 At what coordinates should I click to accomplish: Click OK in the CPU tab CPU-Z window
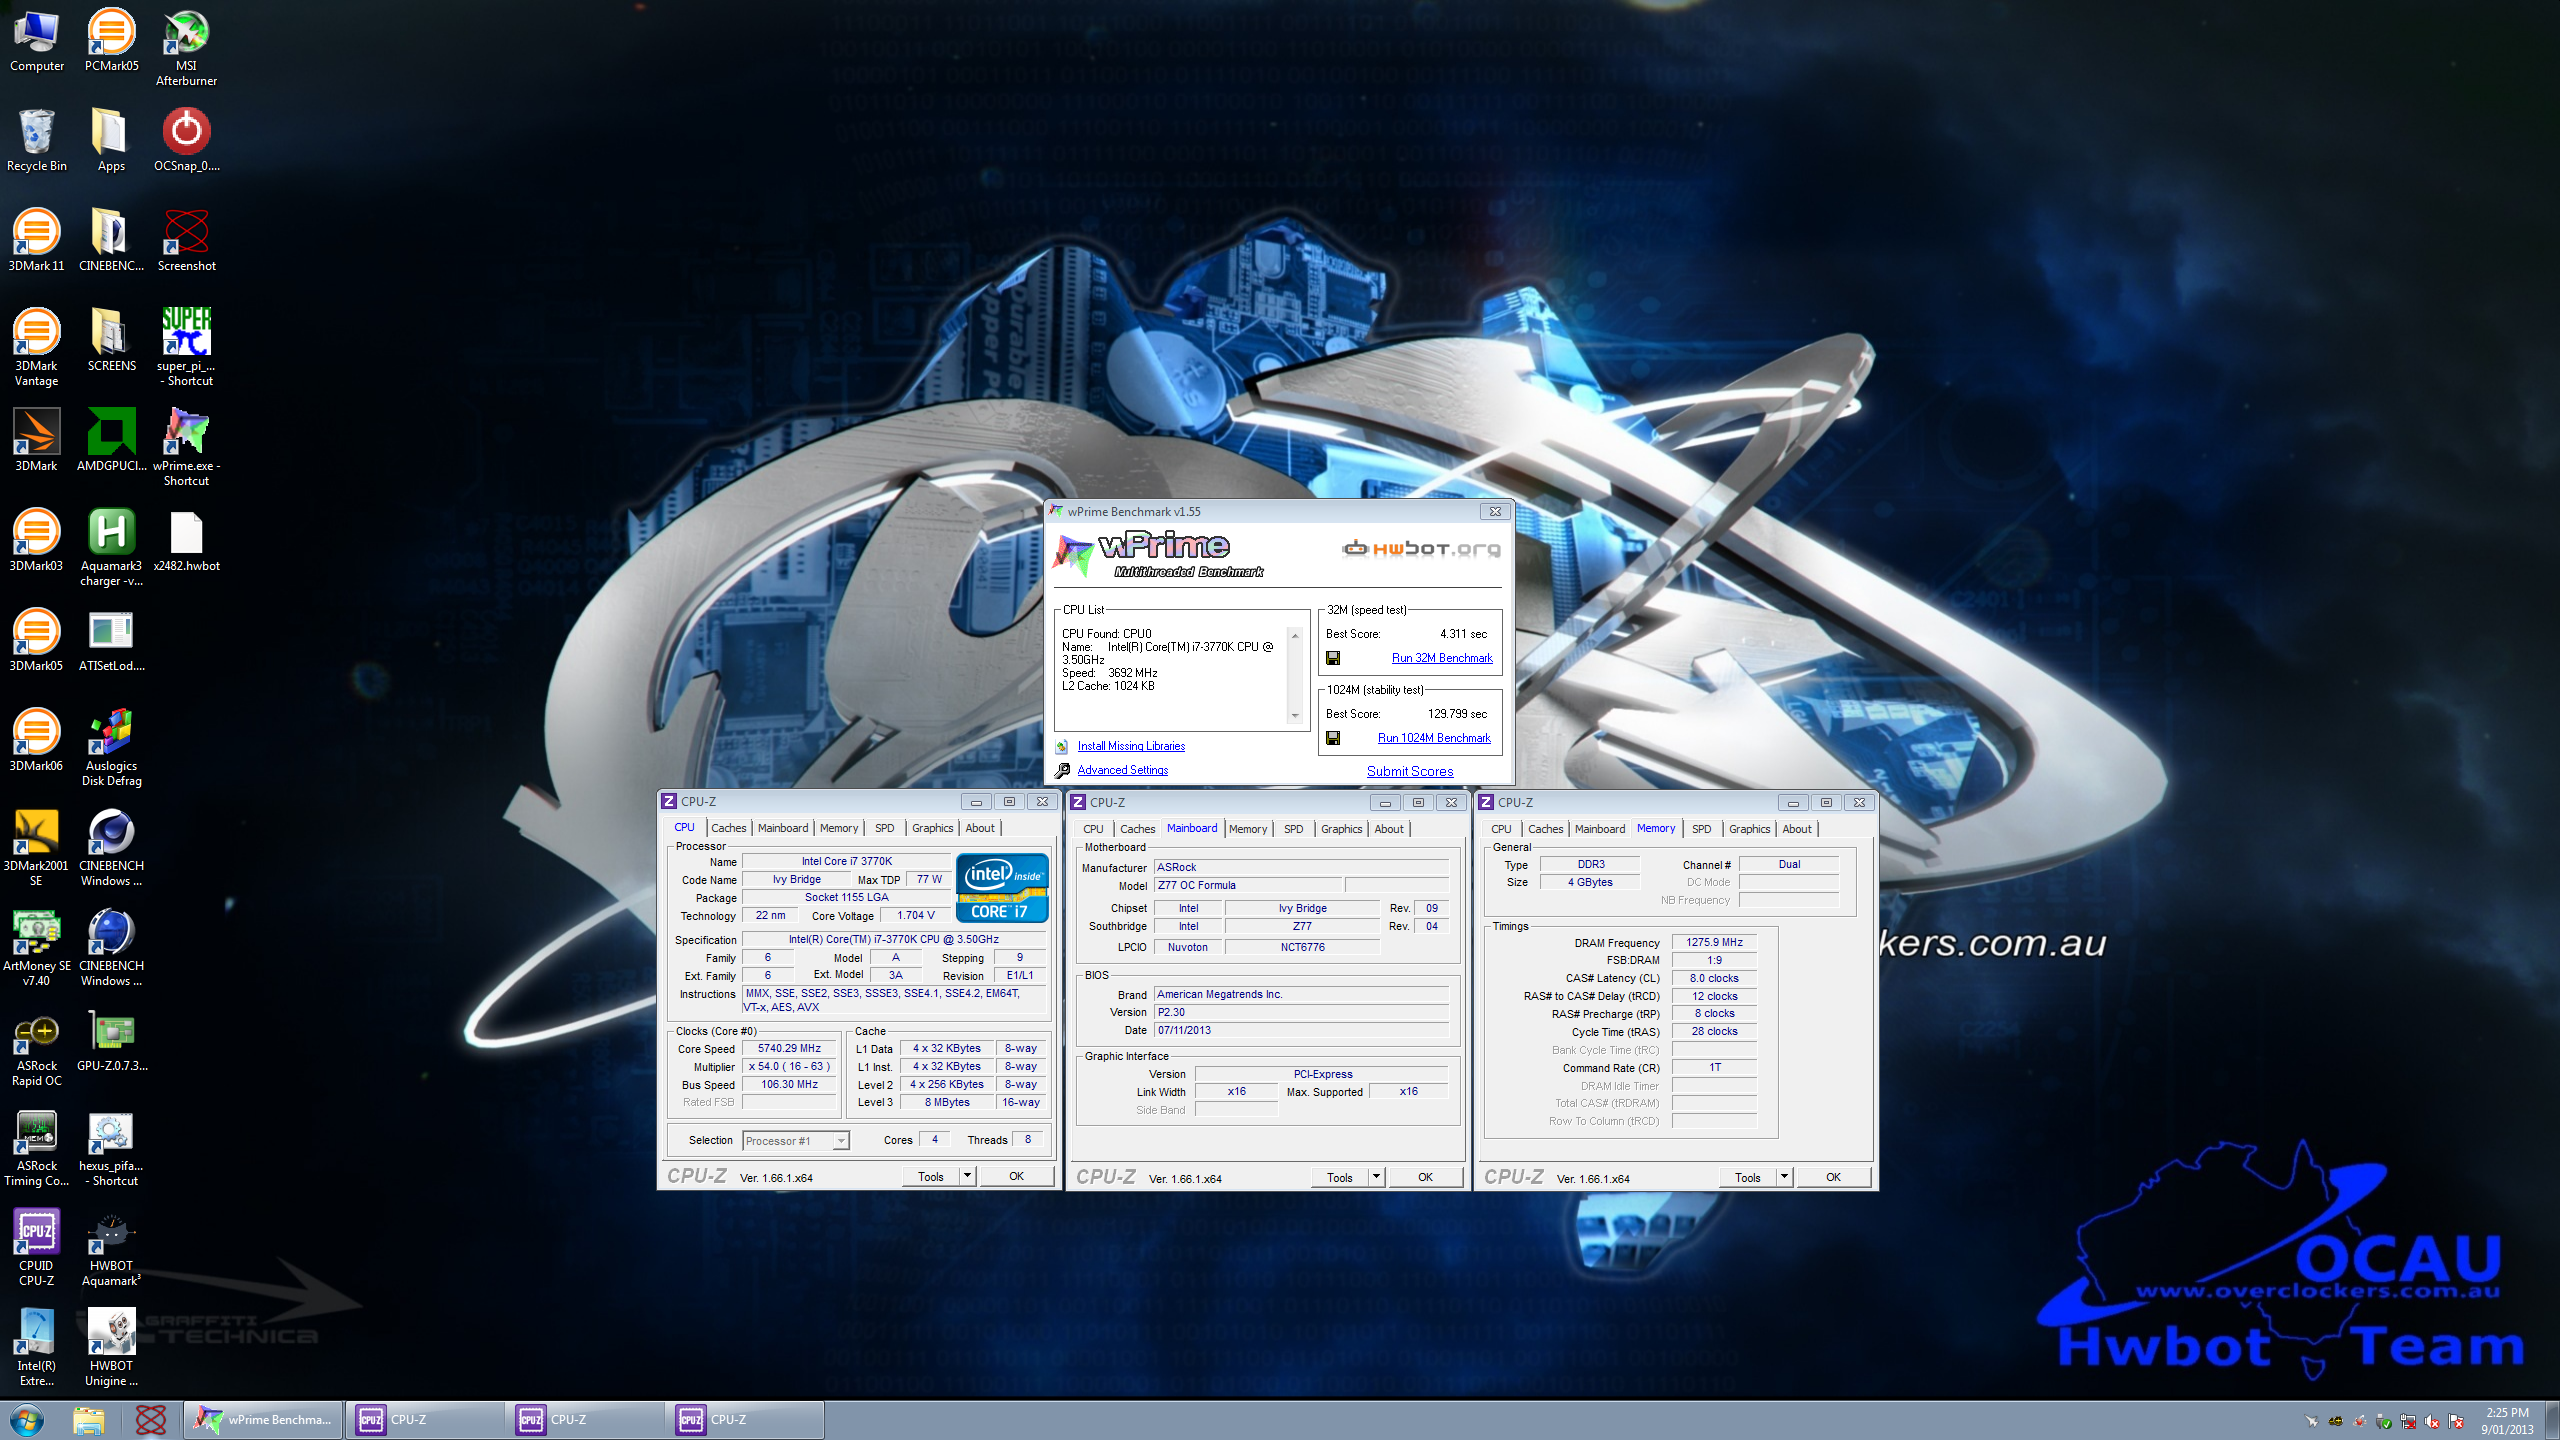(1017, 1176)
